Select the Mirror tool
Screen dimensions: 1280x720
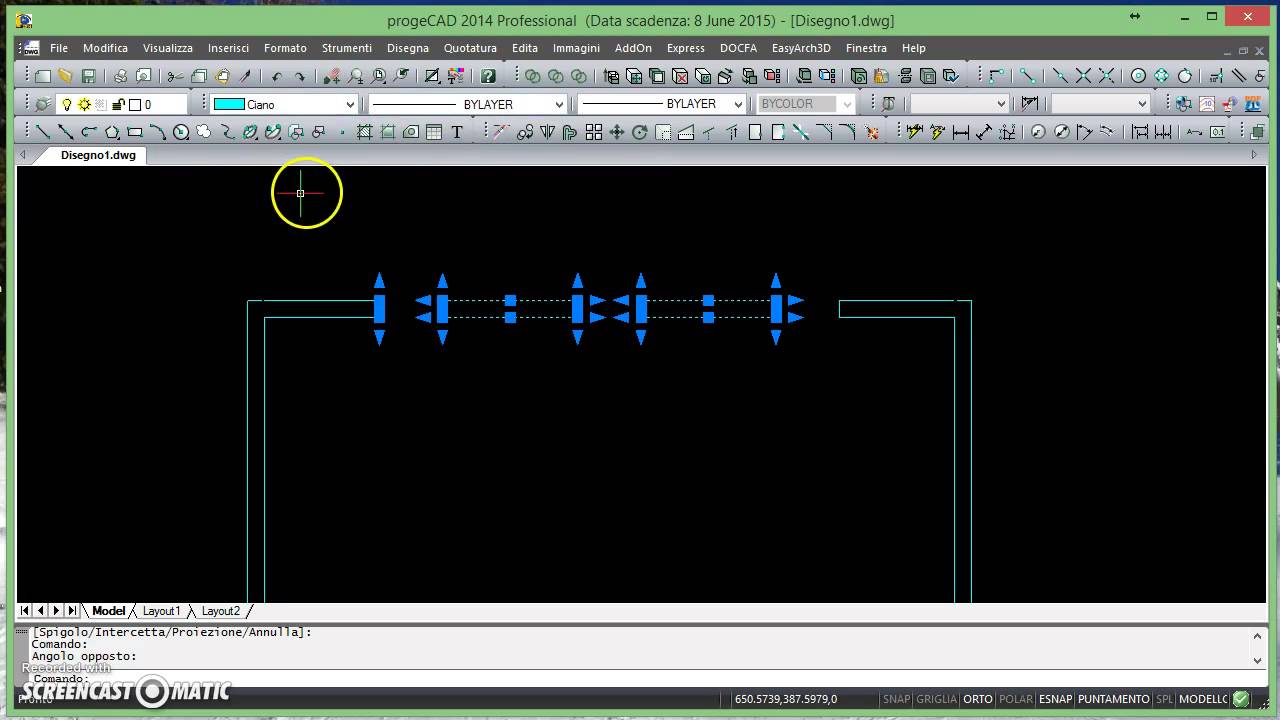547,132
